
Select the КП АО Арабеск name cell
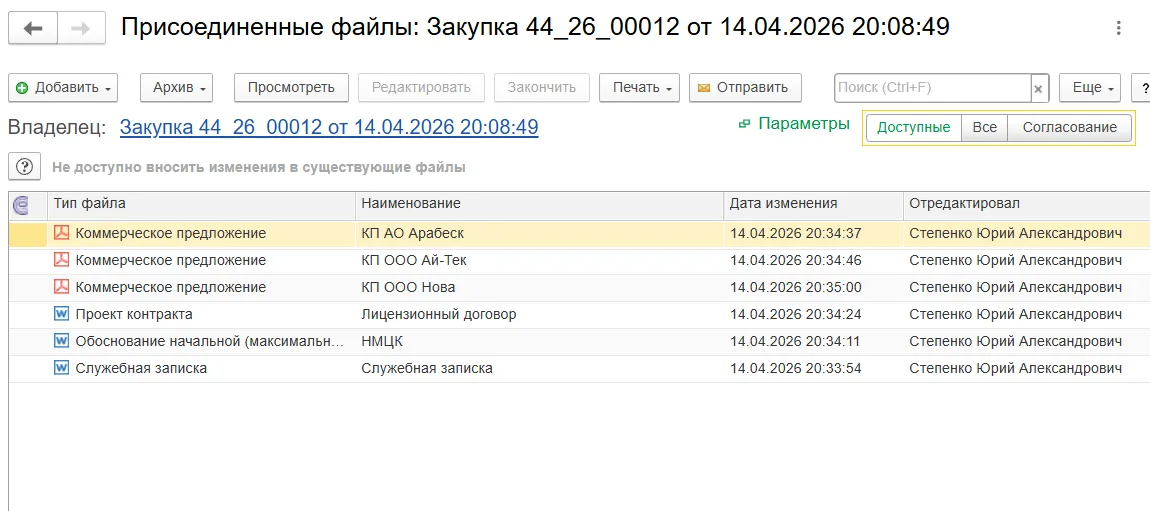tap(540, 234)
